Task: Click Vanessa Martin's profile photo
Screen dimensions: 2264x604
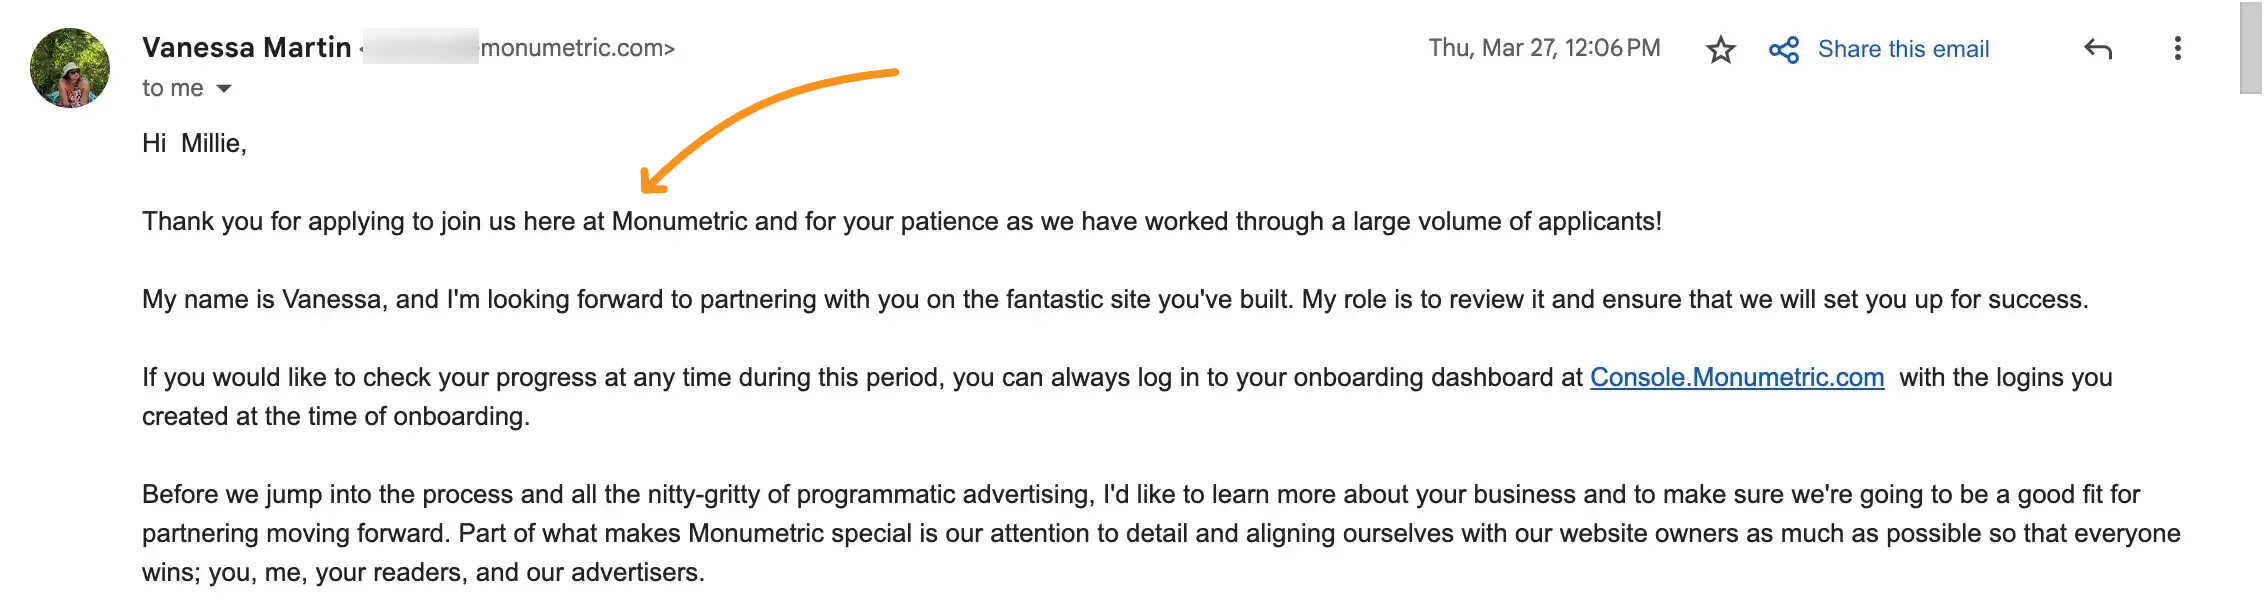Action: point(70,68)
